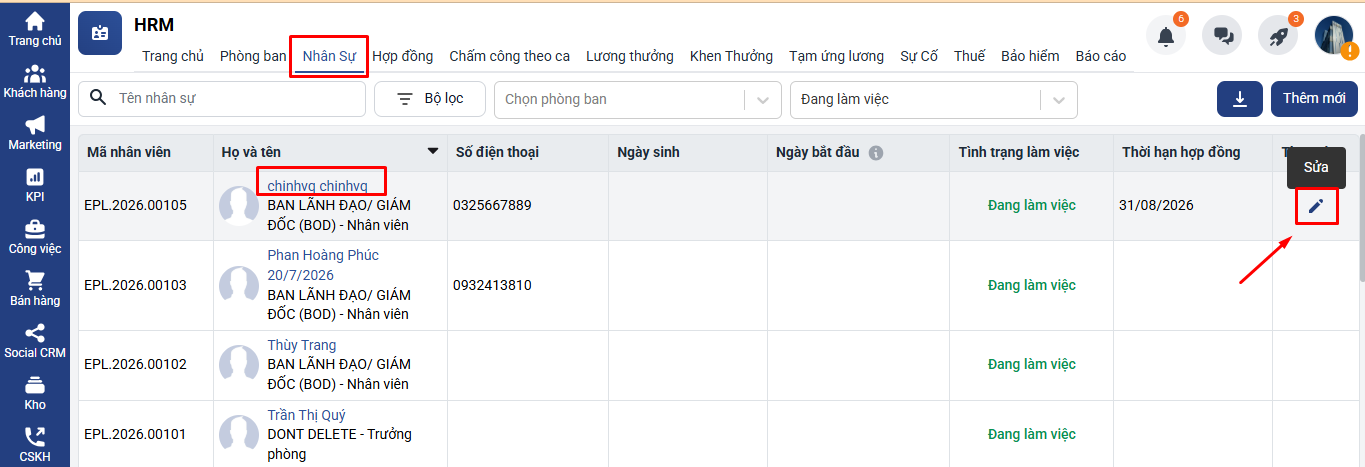Click the Thêm mới button
Viewport: 1365px width, 467px height.
coord(1314,99)
